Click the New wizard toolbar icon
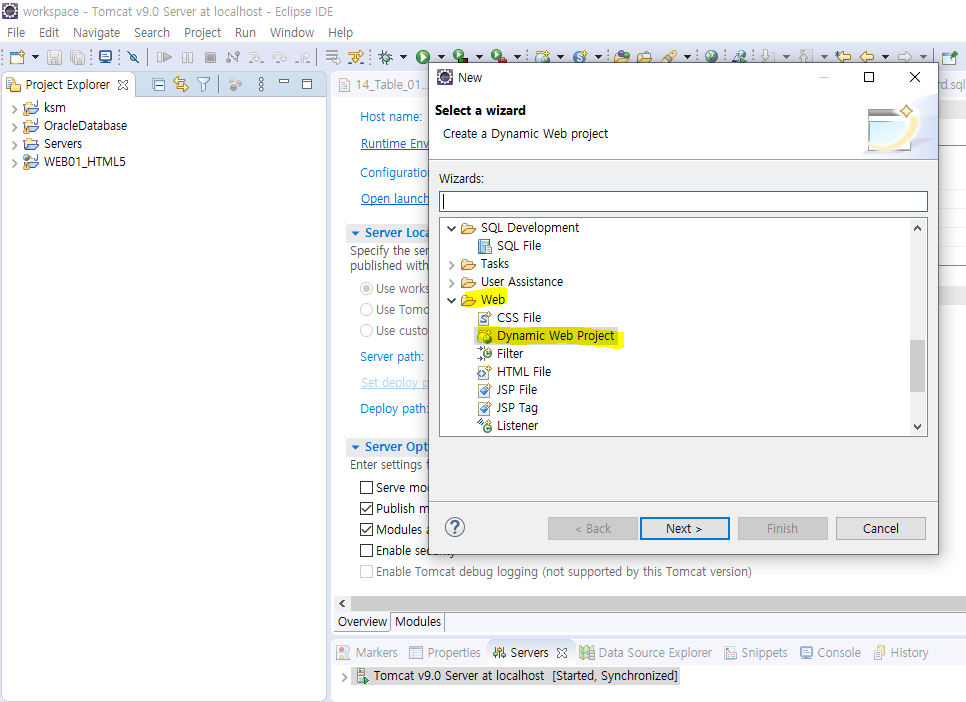The height and width of the screenshot is (702, 966). pyautogui.click(x=17, y=57)
